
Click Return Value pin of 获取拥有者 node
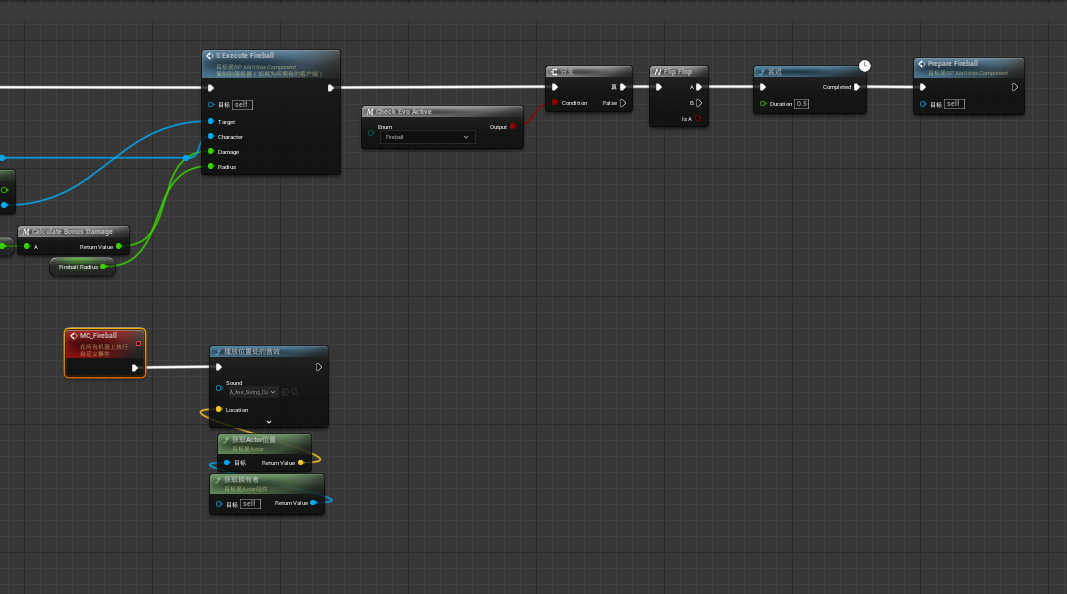(x=313, y=503)
